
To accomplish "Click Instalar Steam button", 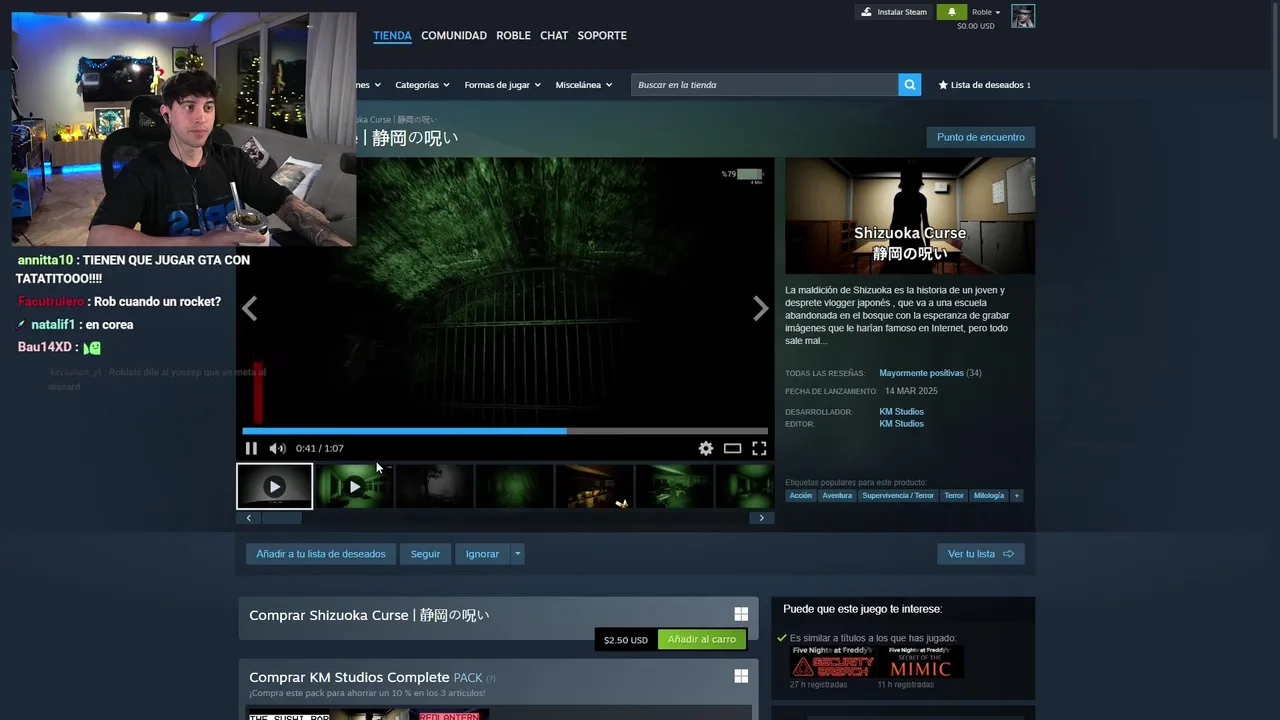I will pos(894,12).
